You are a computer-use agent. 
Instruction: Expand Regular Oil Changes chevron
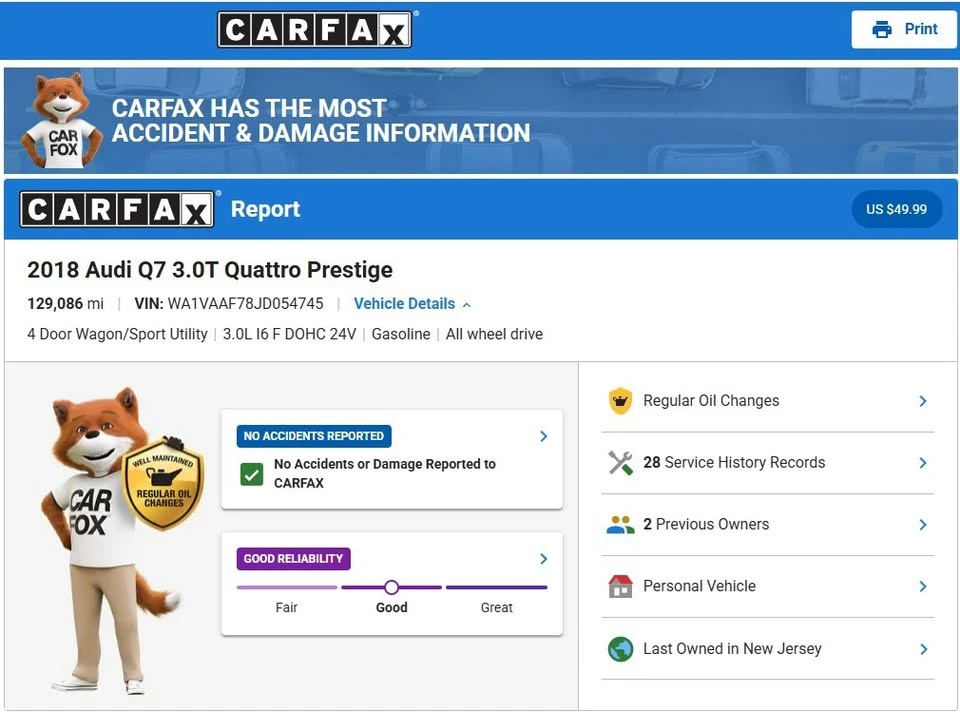point(923,401)
